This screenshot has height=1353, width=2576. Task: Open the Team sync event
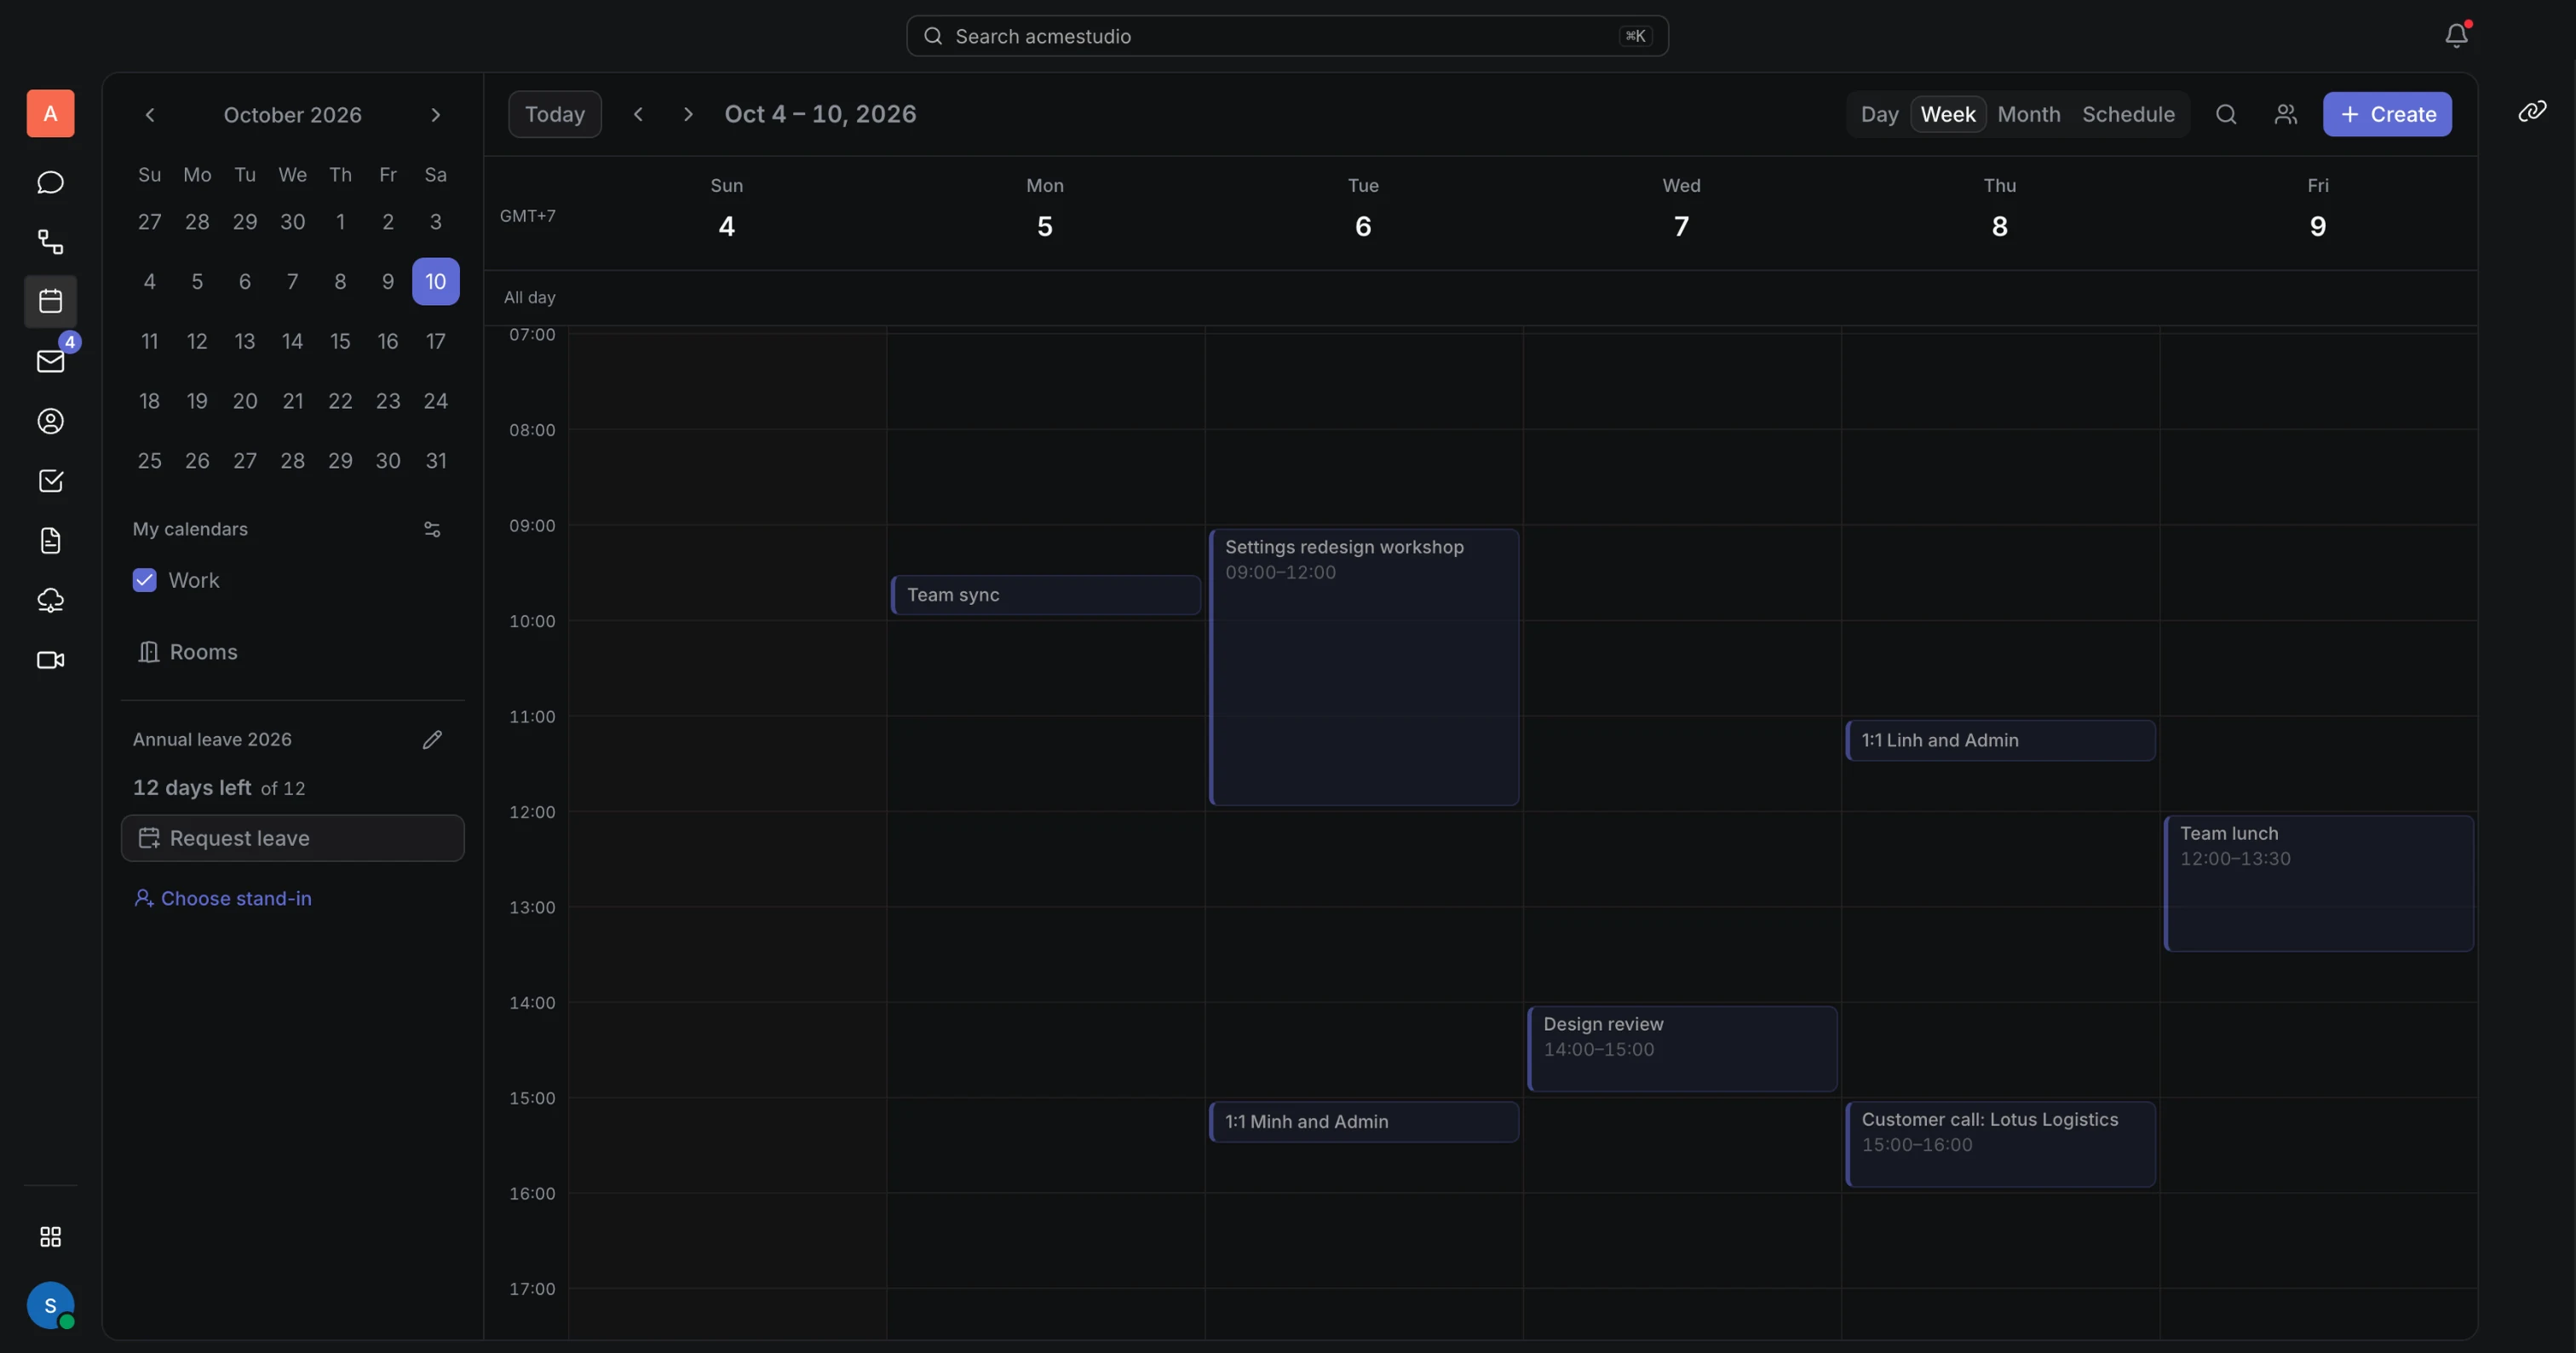pos(1046,595)
